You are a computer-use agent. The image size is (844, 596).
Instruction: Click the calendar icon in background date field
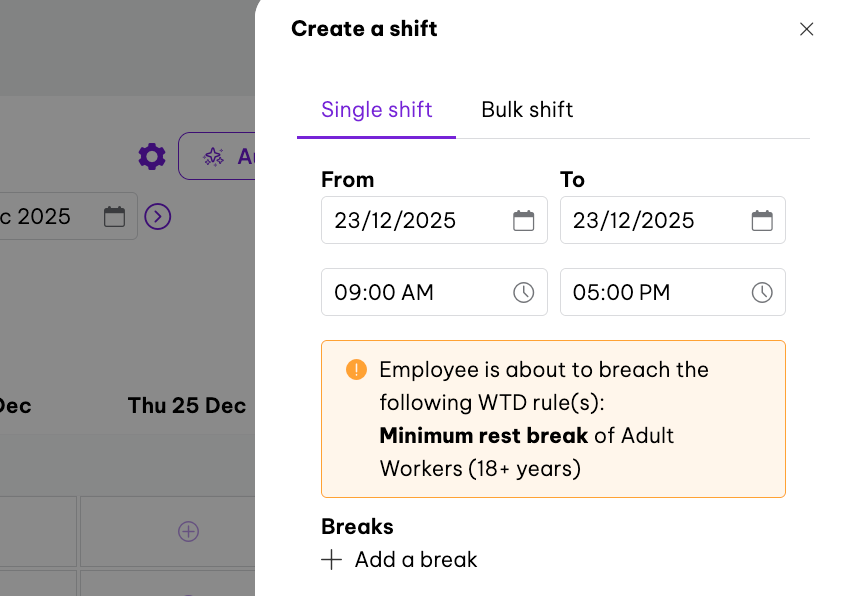point(115,216)
